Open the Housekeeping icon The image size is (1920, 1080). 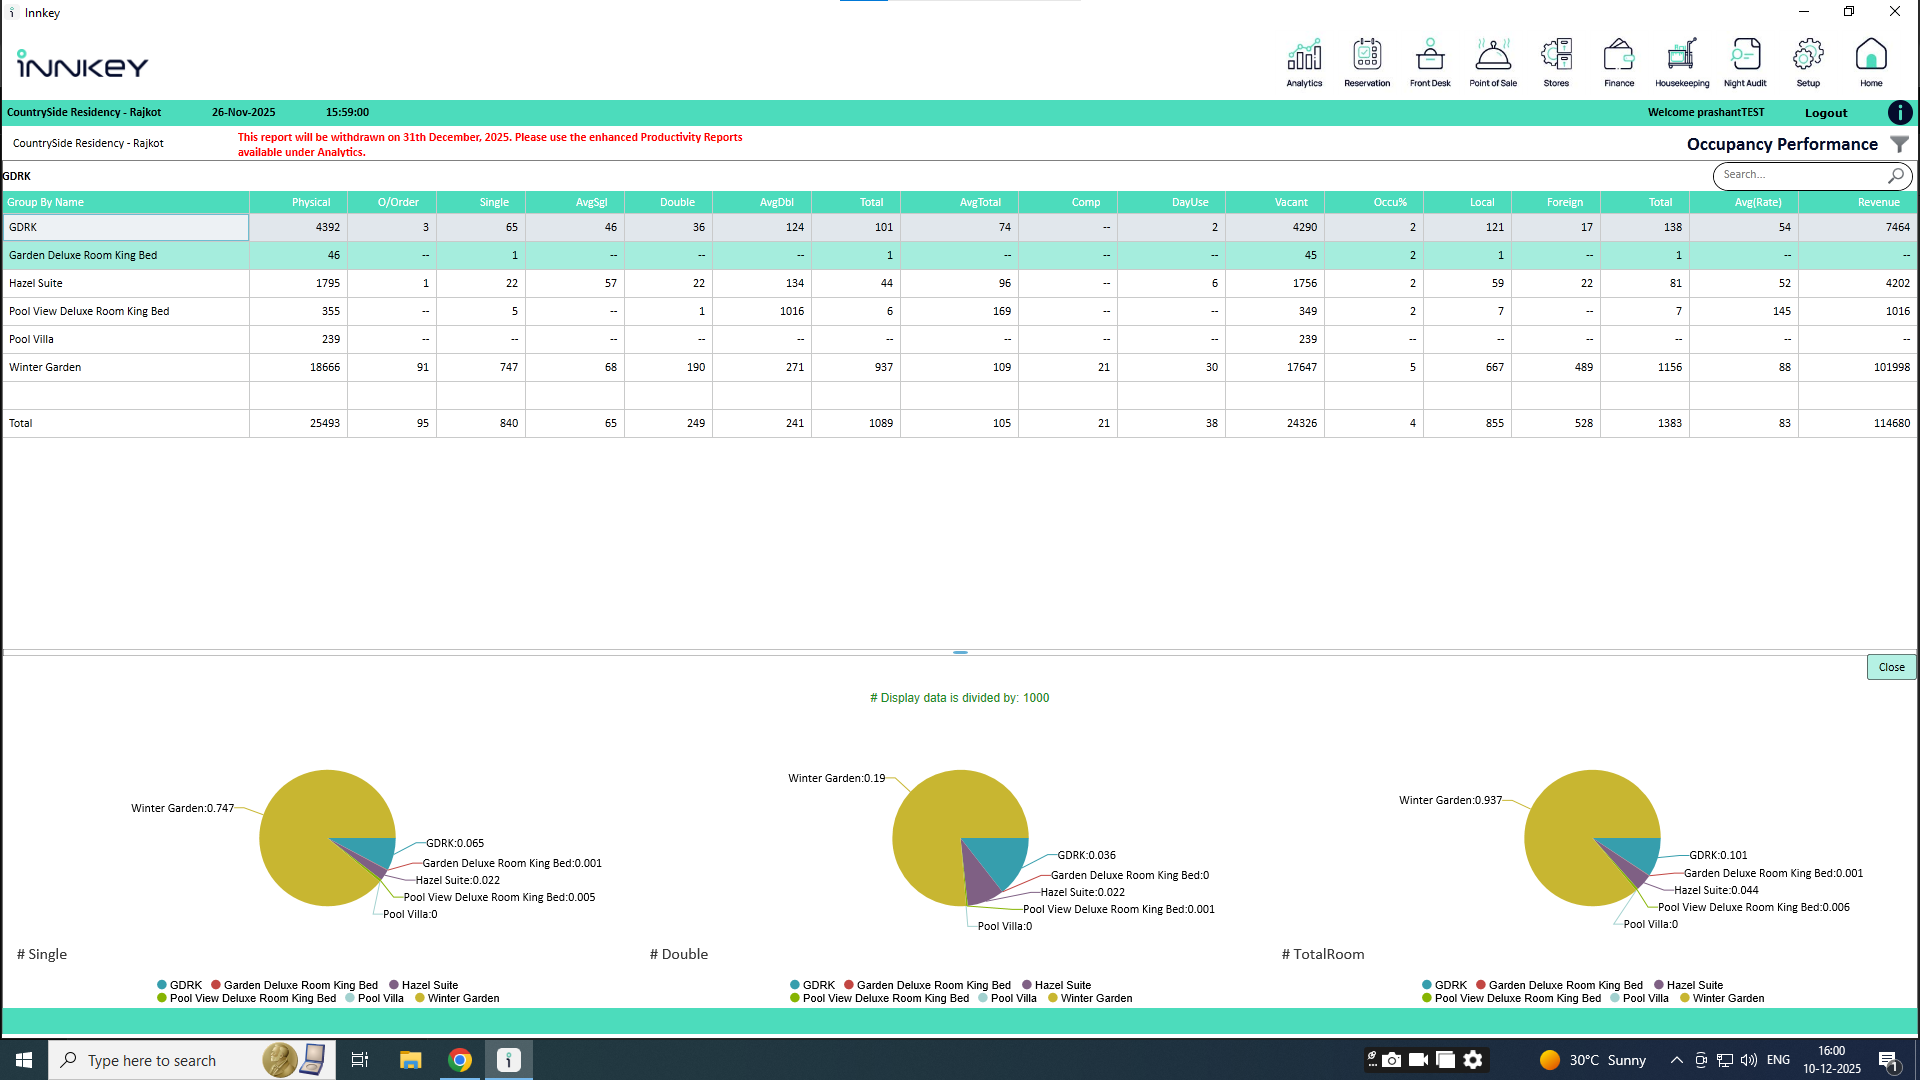(1682, 62)
